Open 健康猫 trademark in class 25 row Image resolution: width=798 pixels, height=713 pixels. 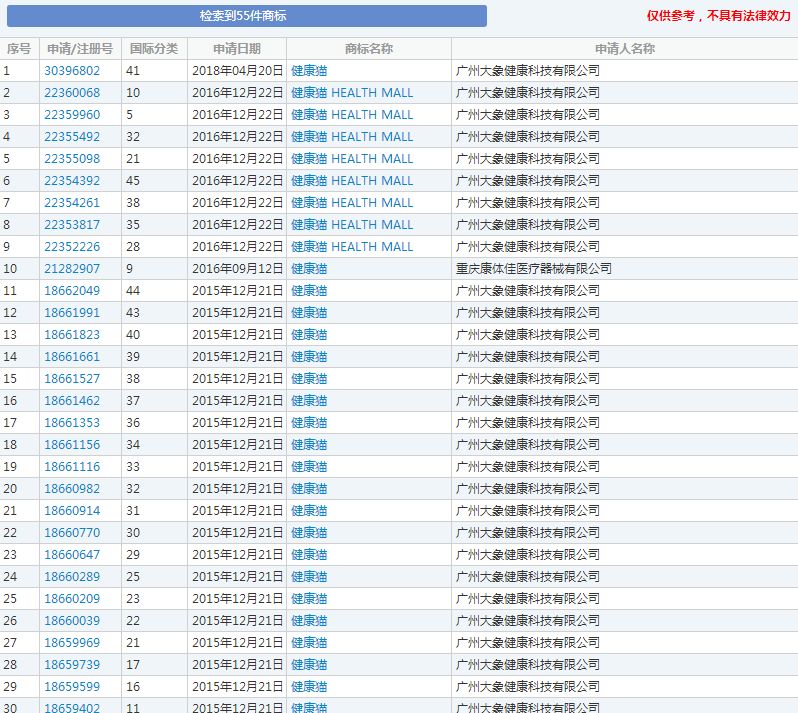pos(309,577)
